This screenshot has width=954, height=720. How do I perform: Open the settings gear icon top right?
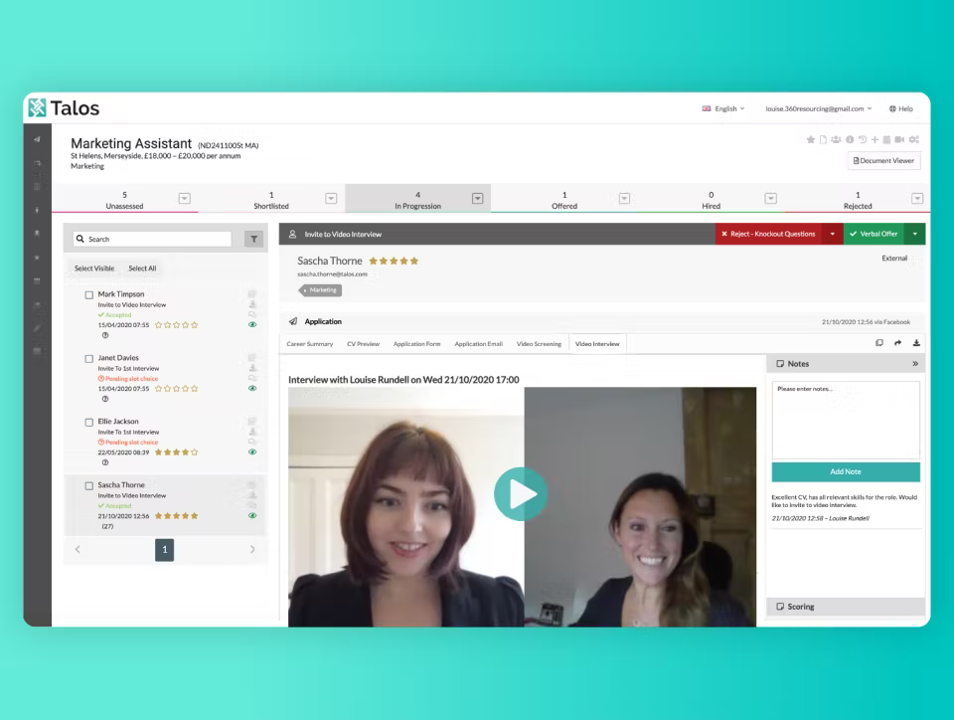[x=913, y=140]
